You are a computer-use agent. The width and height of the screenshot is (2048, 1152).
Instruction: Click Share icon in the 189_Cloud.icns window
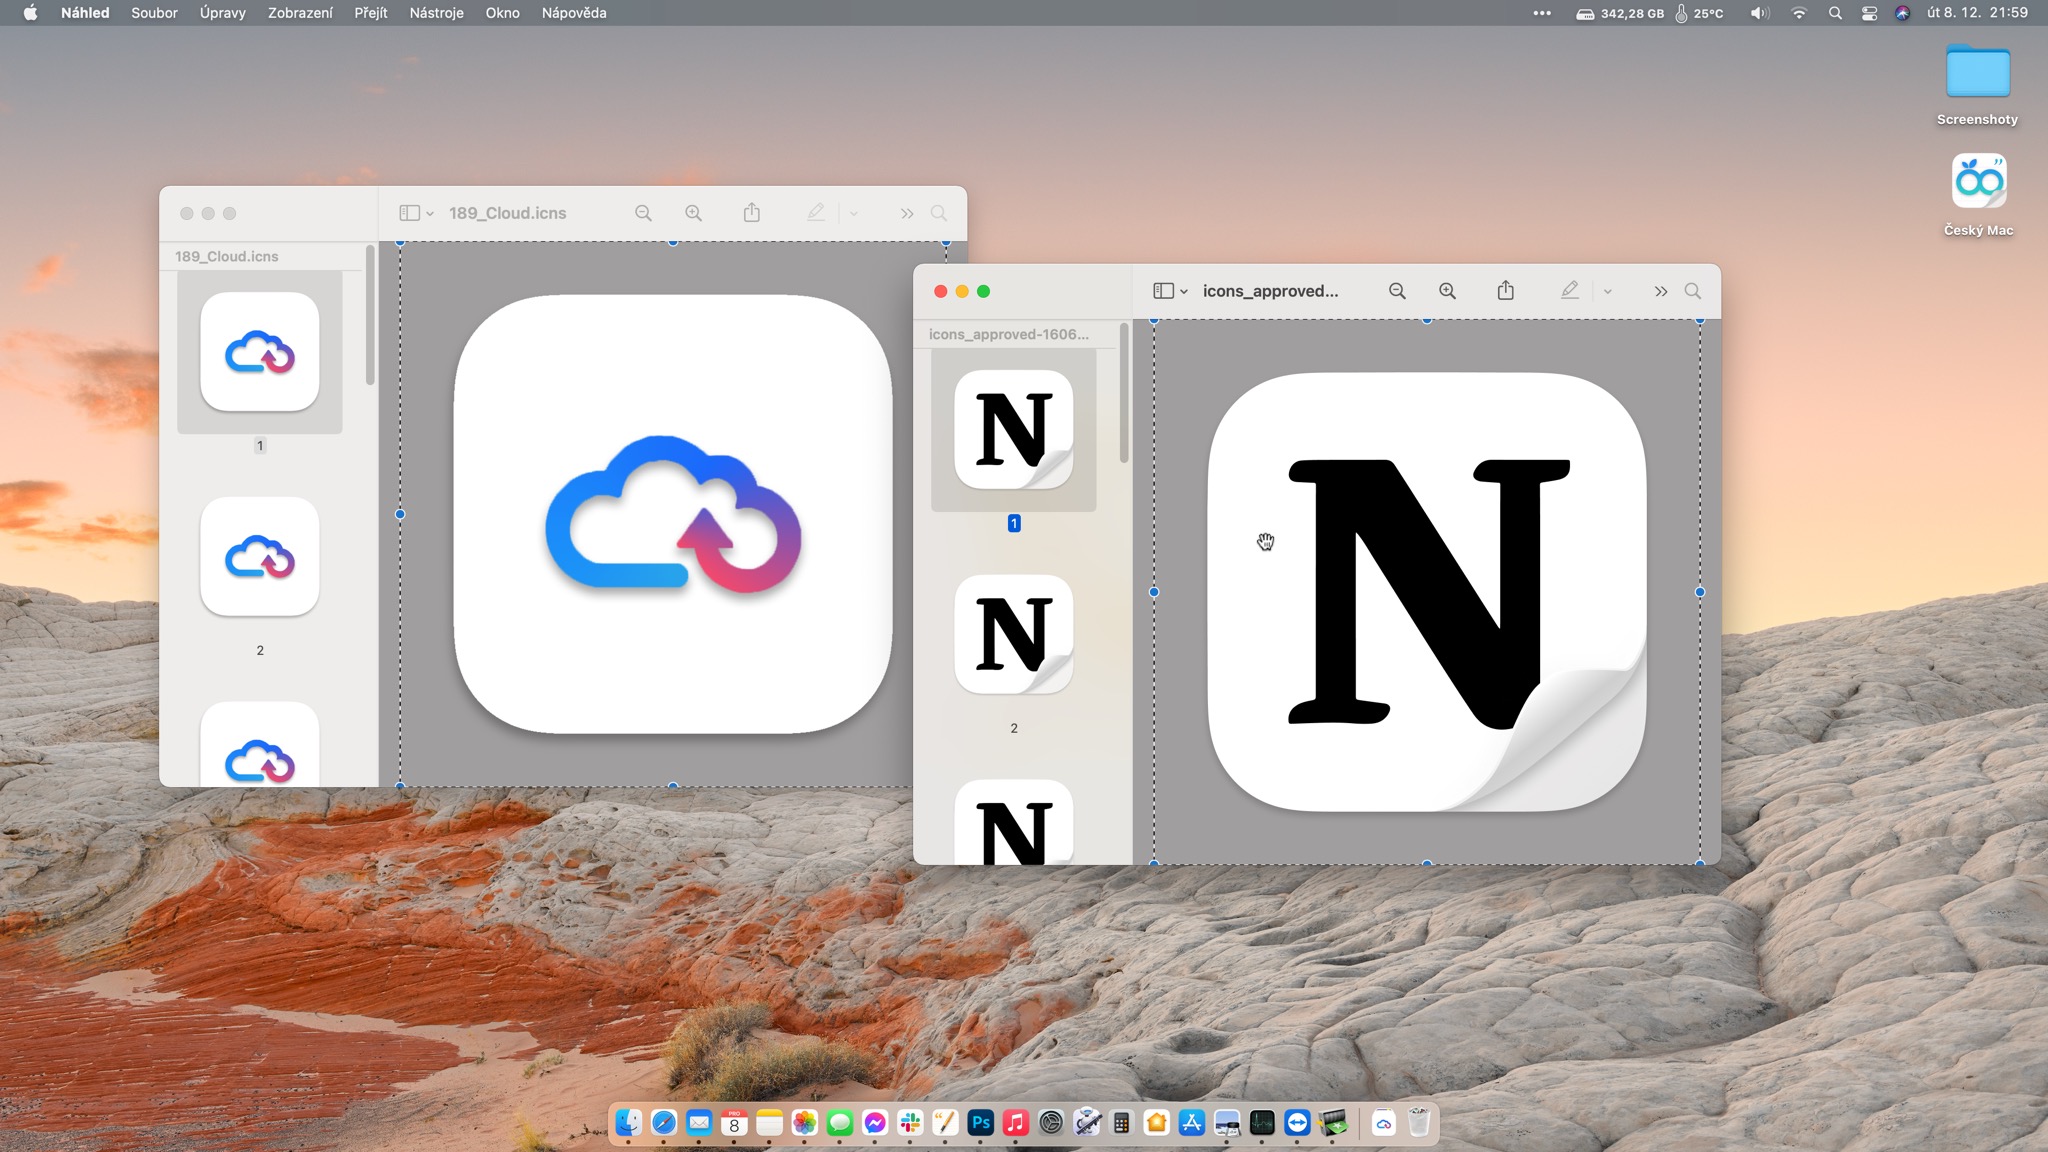click(x=752, y=213)
